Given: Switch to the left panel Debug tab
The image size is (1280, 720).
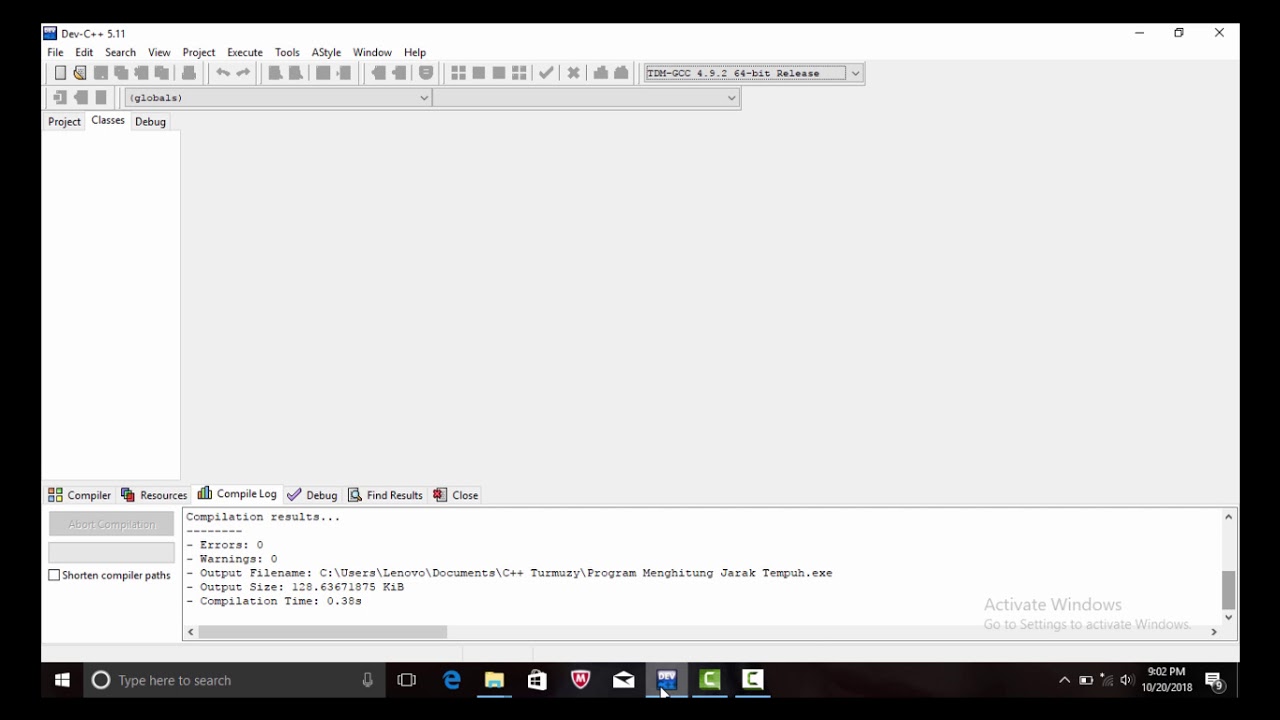Looking at the screenshot, I should pyautogui.click(x=150, y=121).
